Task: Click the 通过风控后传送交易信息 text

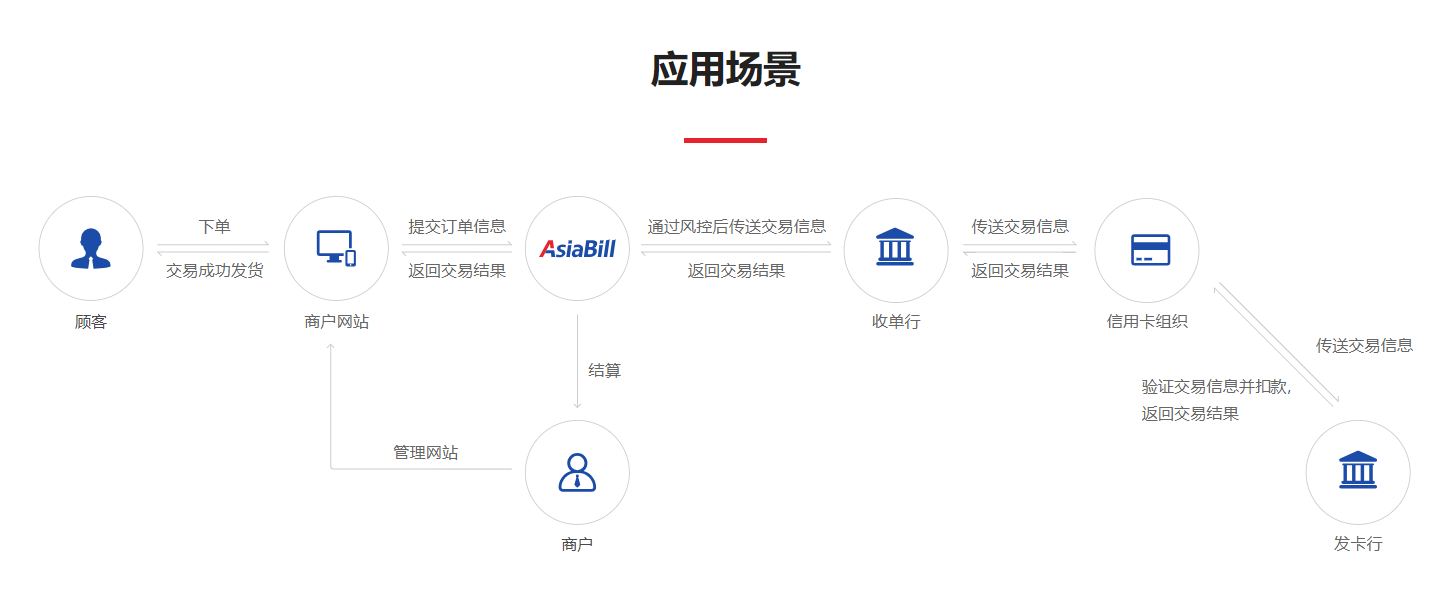Action: click(737, 227)
